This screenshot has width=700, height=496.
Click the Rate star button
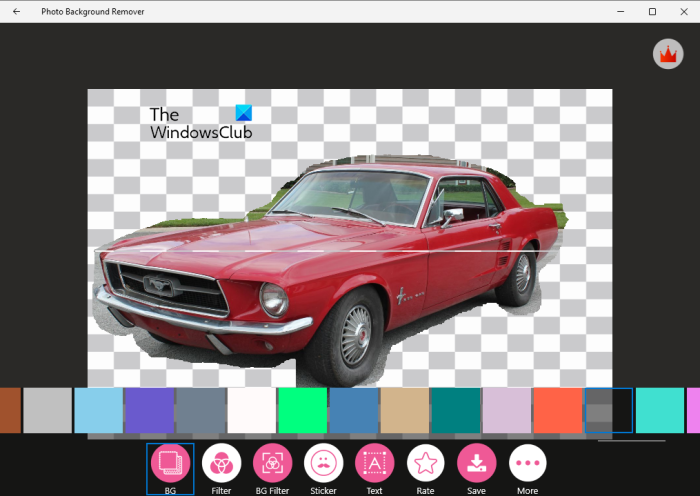point(425,469)
